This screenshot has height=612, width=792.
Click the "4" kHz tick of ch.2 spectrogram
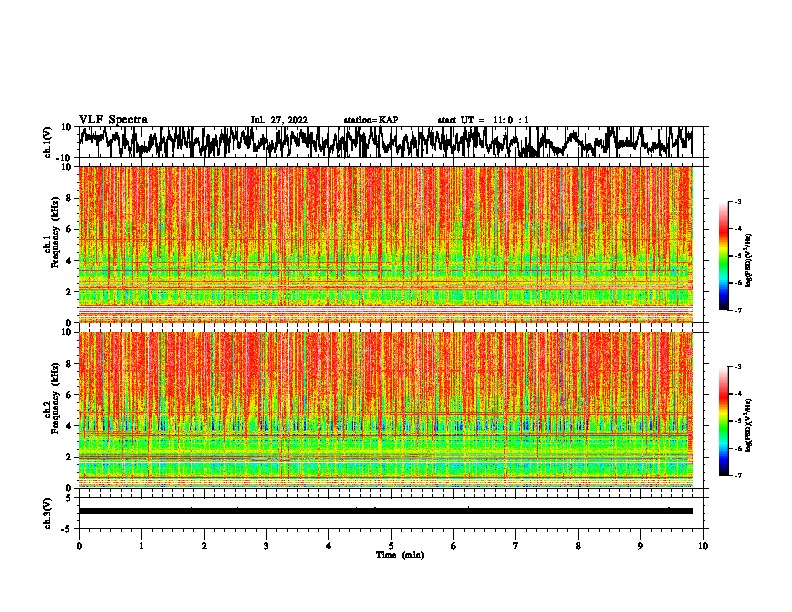coord(69,426)
